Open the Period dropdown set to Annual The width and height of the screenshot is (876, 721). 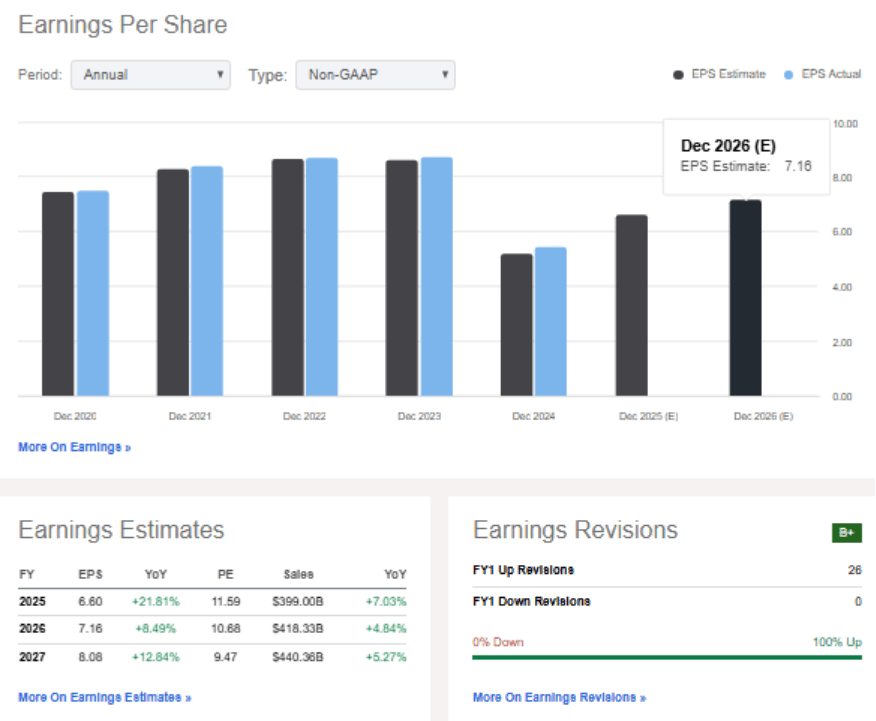point(150,75)
